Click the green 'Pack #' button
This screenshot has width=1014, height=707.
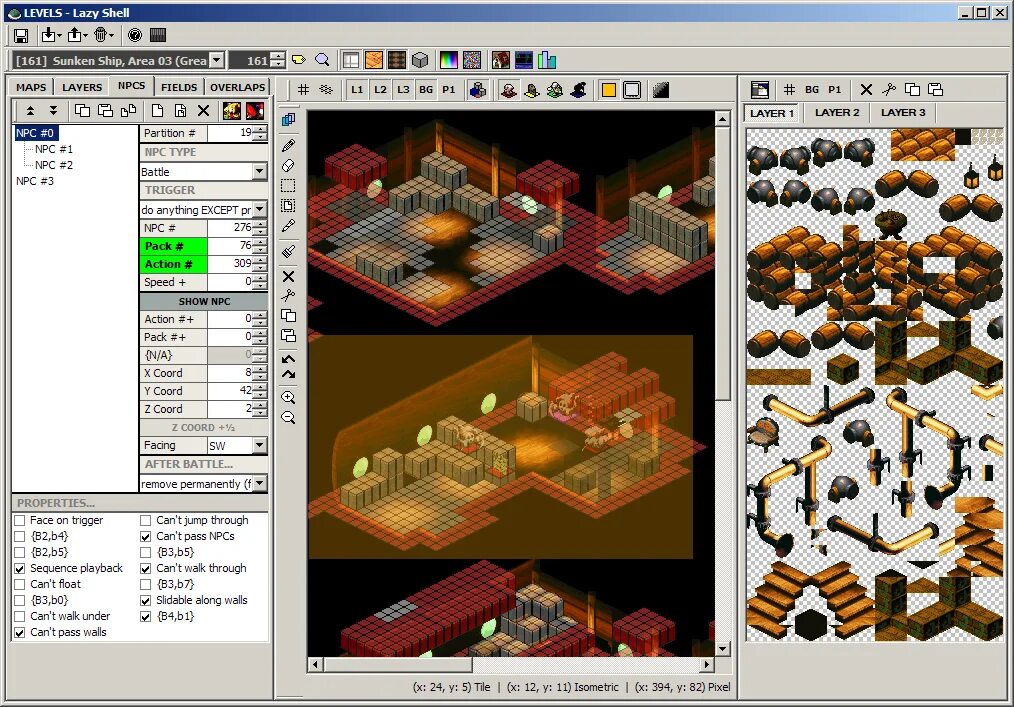click(173, 246)
